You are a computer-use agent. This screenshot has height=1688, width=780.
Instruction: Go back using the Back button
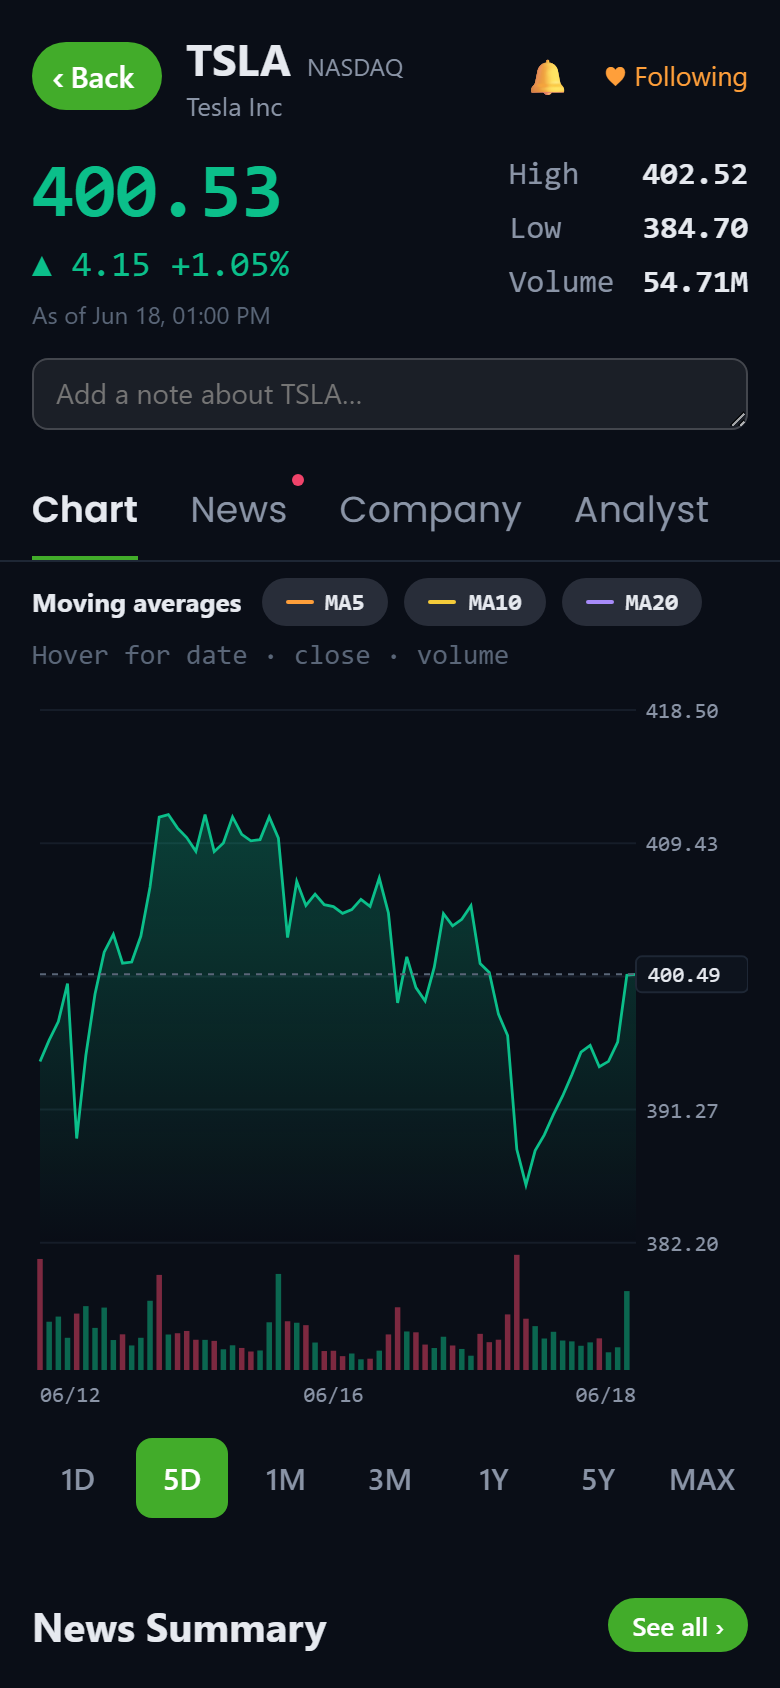point(97,76)
